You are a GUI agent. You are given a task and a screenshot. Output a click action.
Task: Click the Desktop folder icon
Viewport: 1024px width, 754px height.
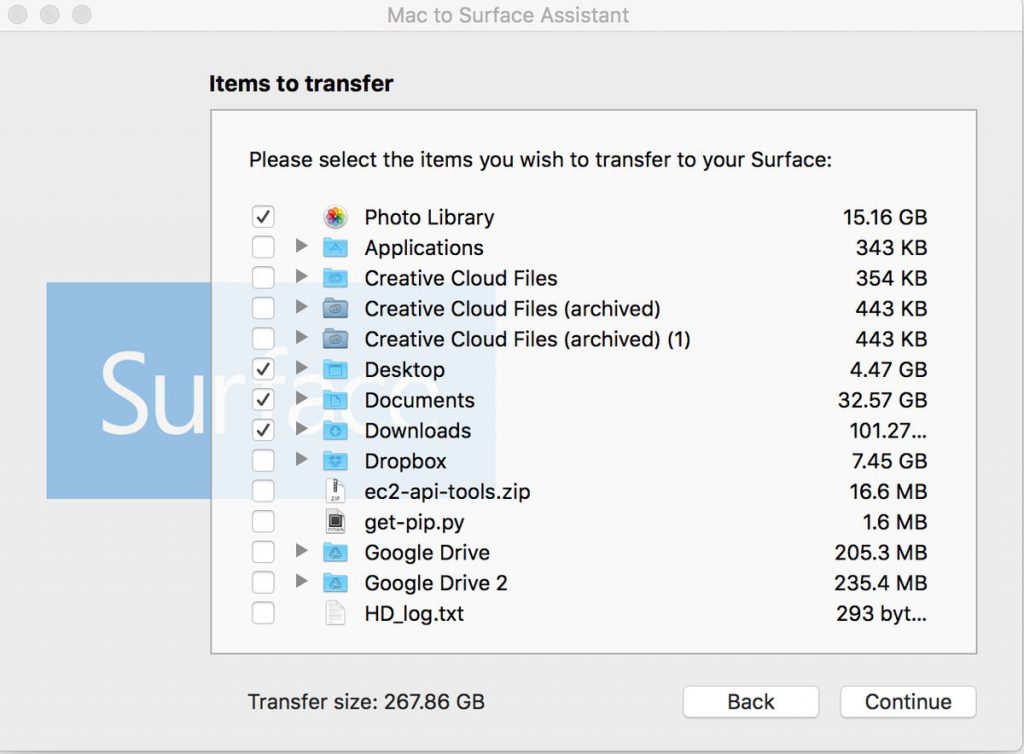click(x=335, y=369)
